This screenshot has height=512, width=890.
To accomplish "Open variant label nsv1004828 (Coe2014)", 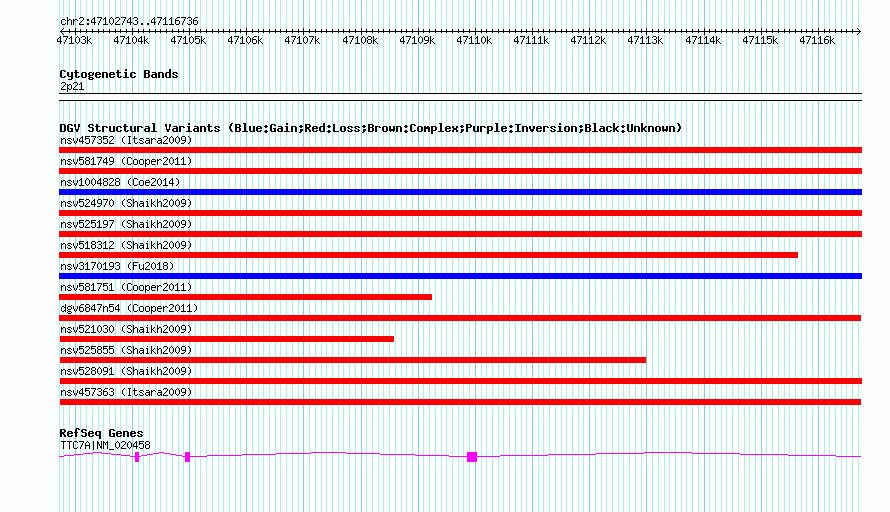I will [120, 182].
